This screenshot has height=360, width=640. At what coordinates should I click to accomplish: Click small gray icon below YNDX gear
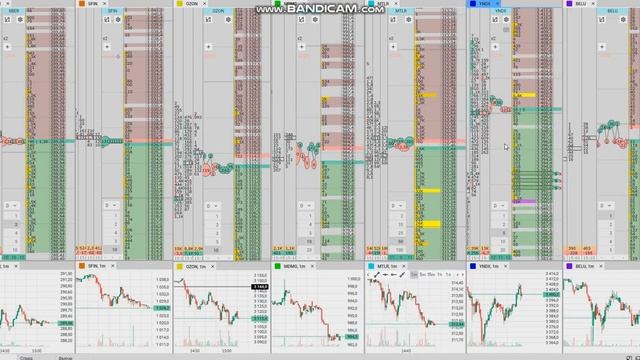[x=506, y=29]
